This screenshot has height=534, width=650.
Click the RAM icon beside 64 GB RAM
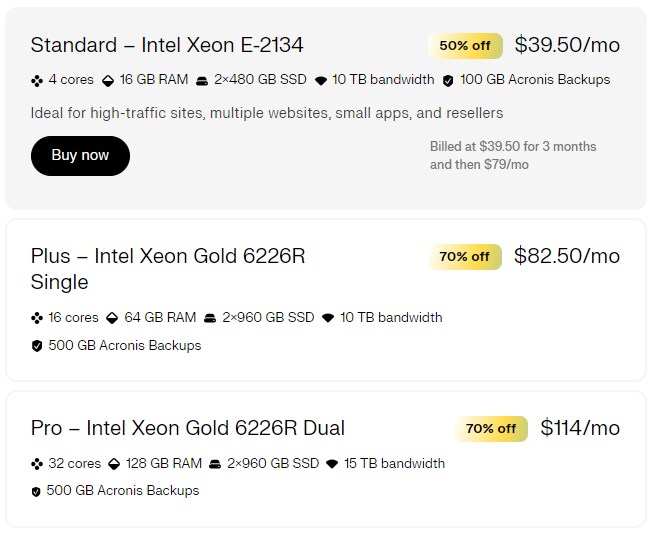[112, 318]
